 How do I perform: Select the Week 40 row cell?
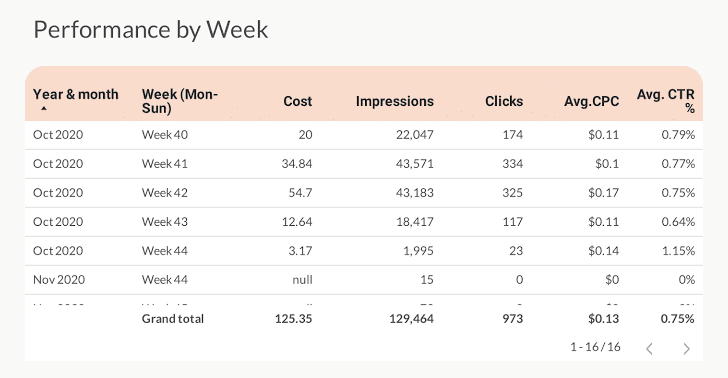pyautogui.click(x=165, y=135)
